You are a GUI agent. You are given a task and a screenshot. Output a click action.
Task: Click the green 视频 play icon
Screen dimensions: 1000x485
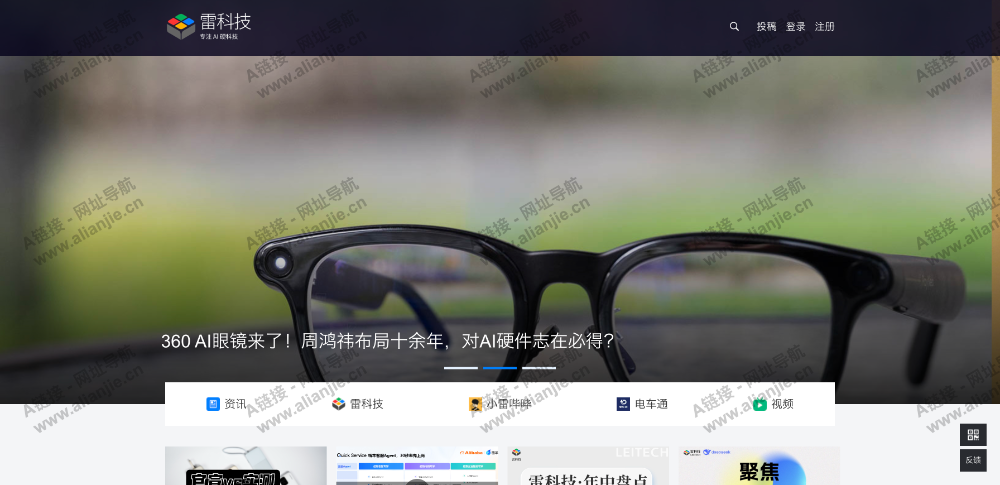760,404
